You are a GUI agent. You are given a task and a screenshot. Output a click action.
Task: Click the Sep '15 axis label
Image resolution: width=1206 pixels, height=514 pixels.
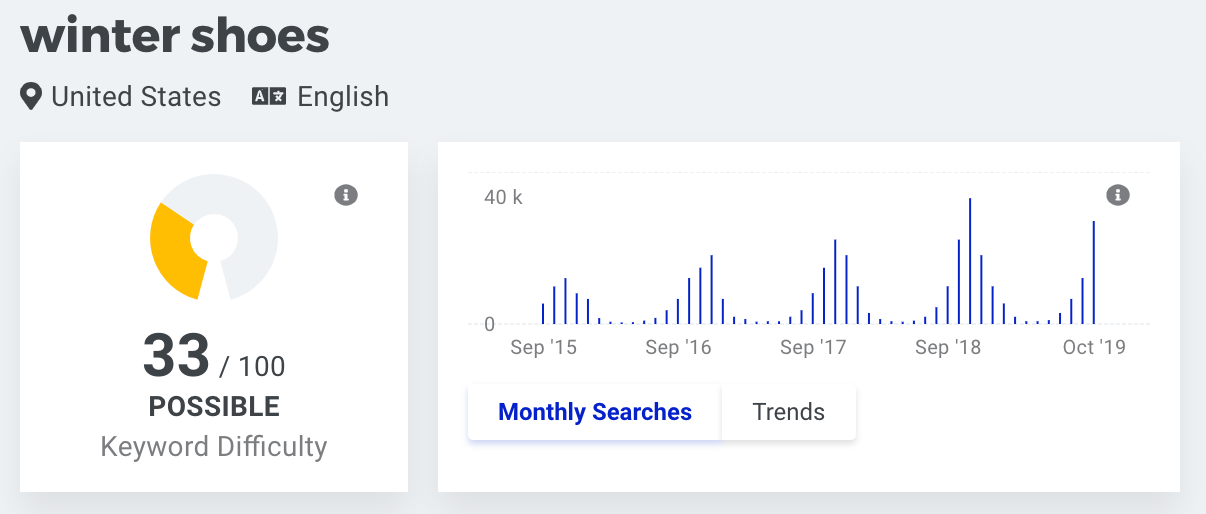tap(544, 348)
